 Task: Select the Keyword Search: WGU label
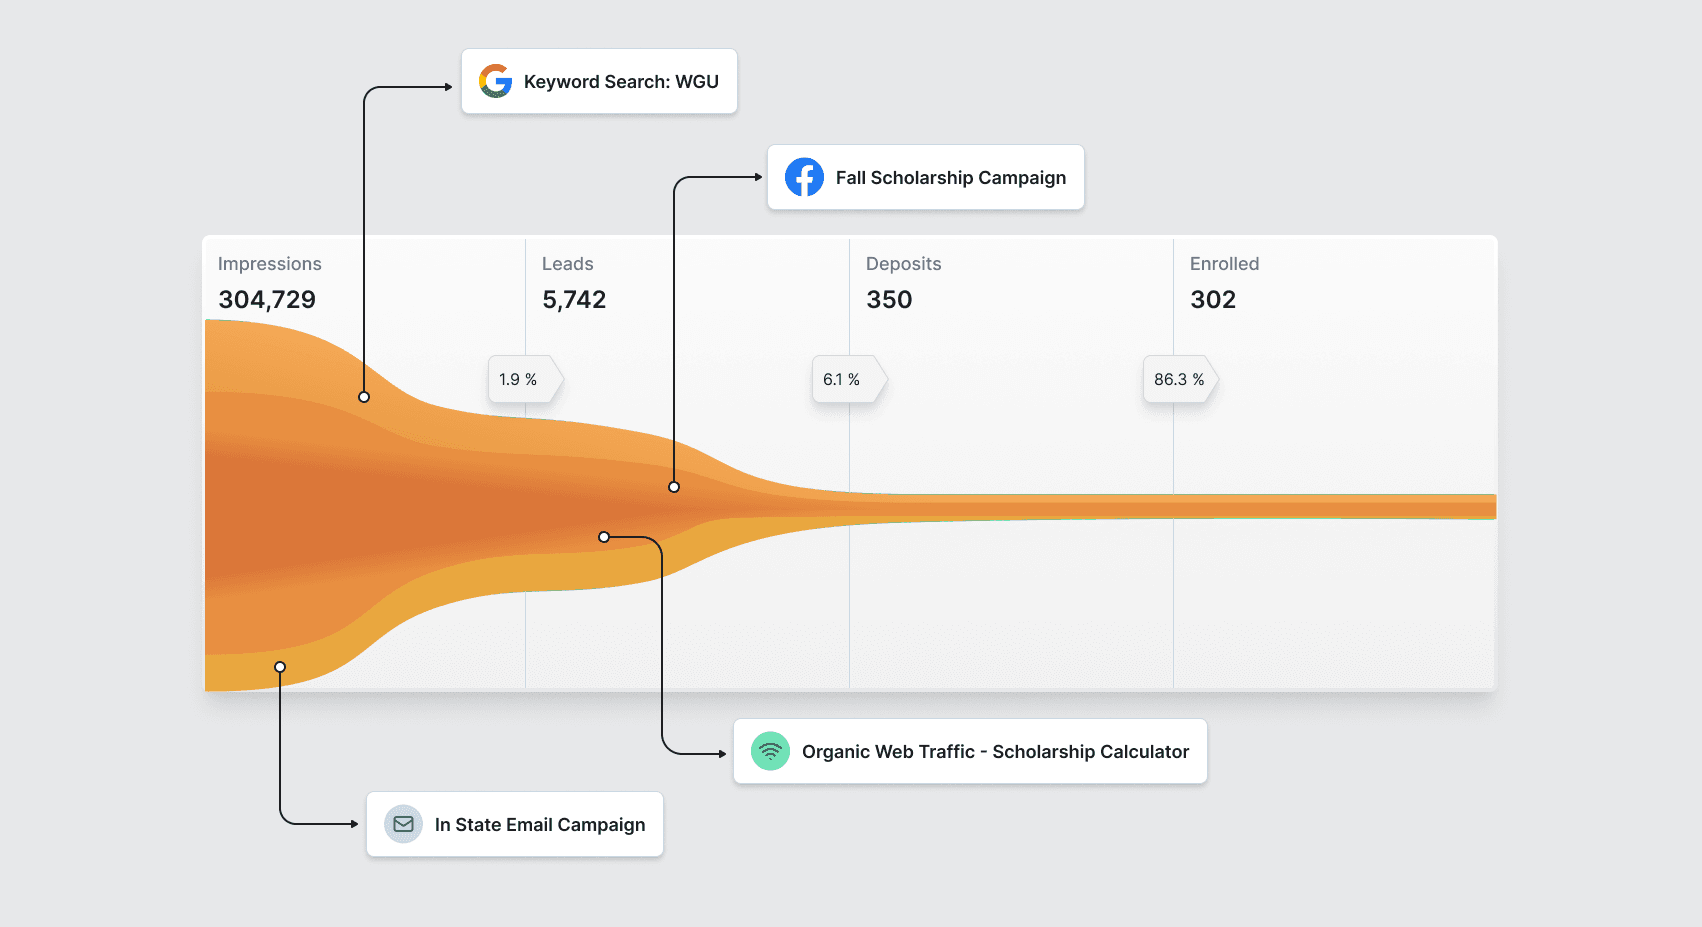(x=621, y=82)
